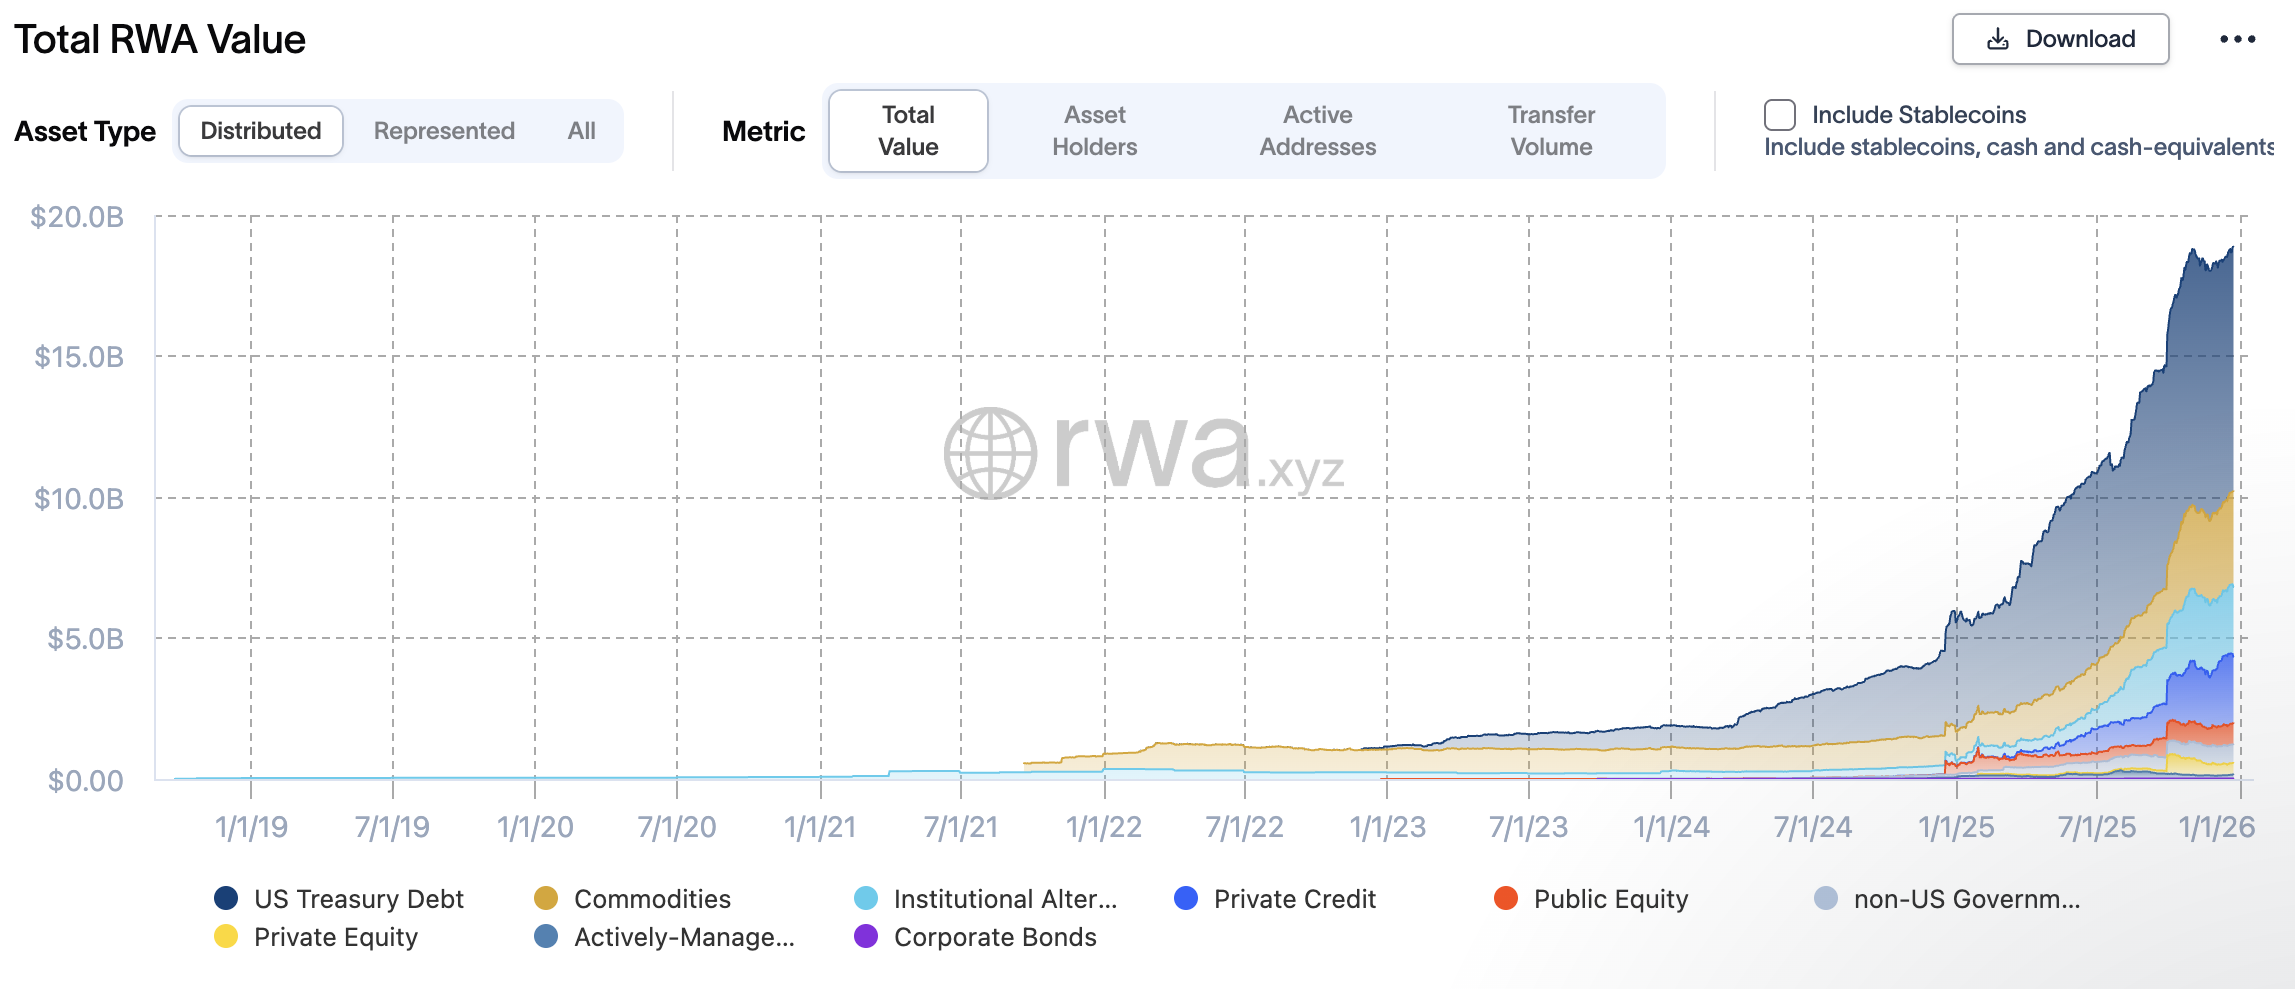Select the Represented asset type option

[x=443, y=130]
